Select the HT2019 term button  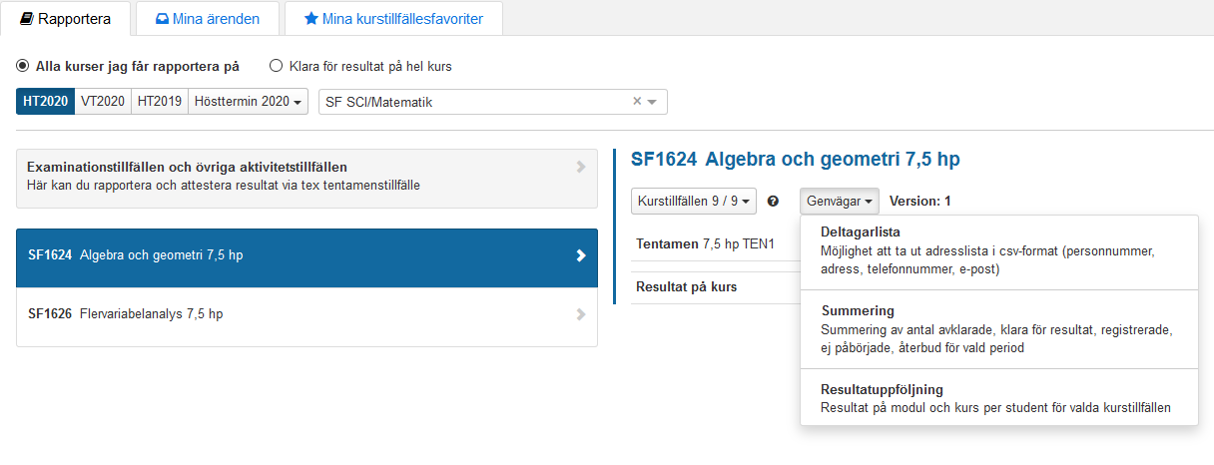[x=159, y=102]
